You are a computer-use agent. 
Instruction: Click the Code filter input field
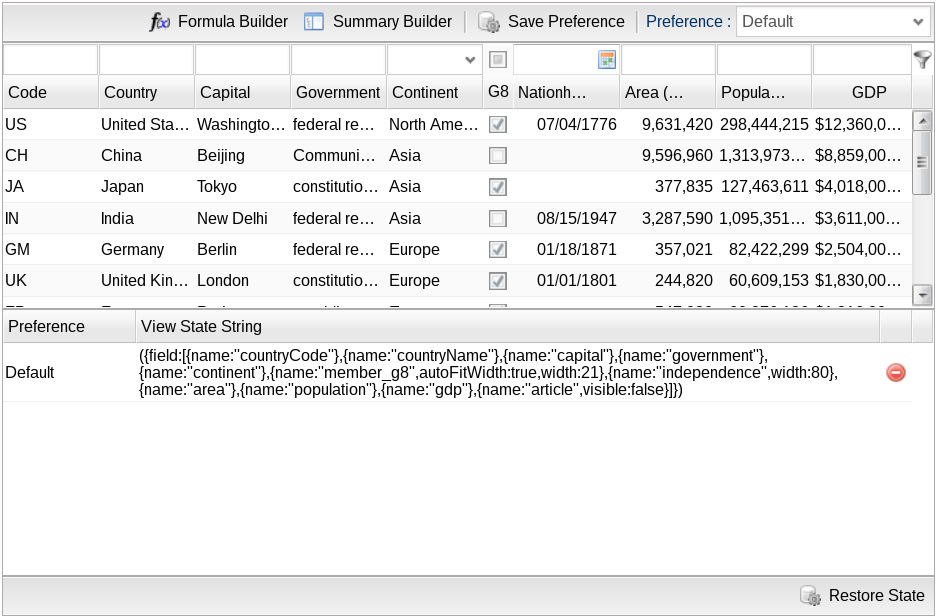[x=50, y=60]
